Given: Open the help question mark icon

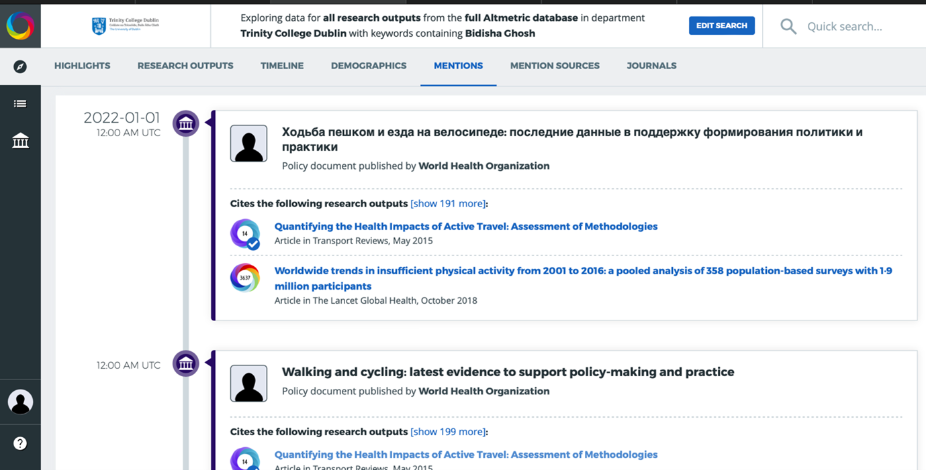Looking at the screenshot, I should click(x=20, y=443).
